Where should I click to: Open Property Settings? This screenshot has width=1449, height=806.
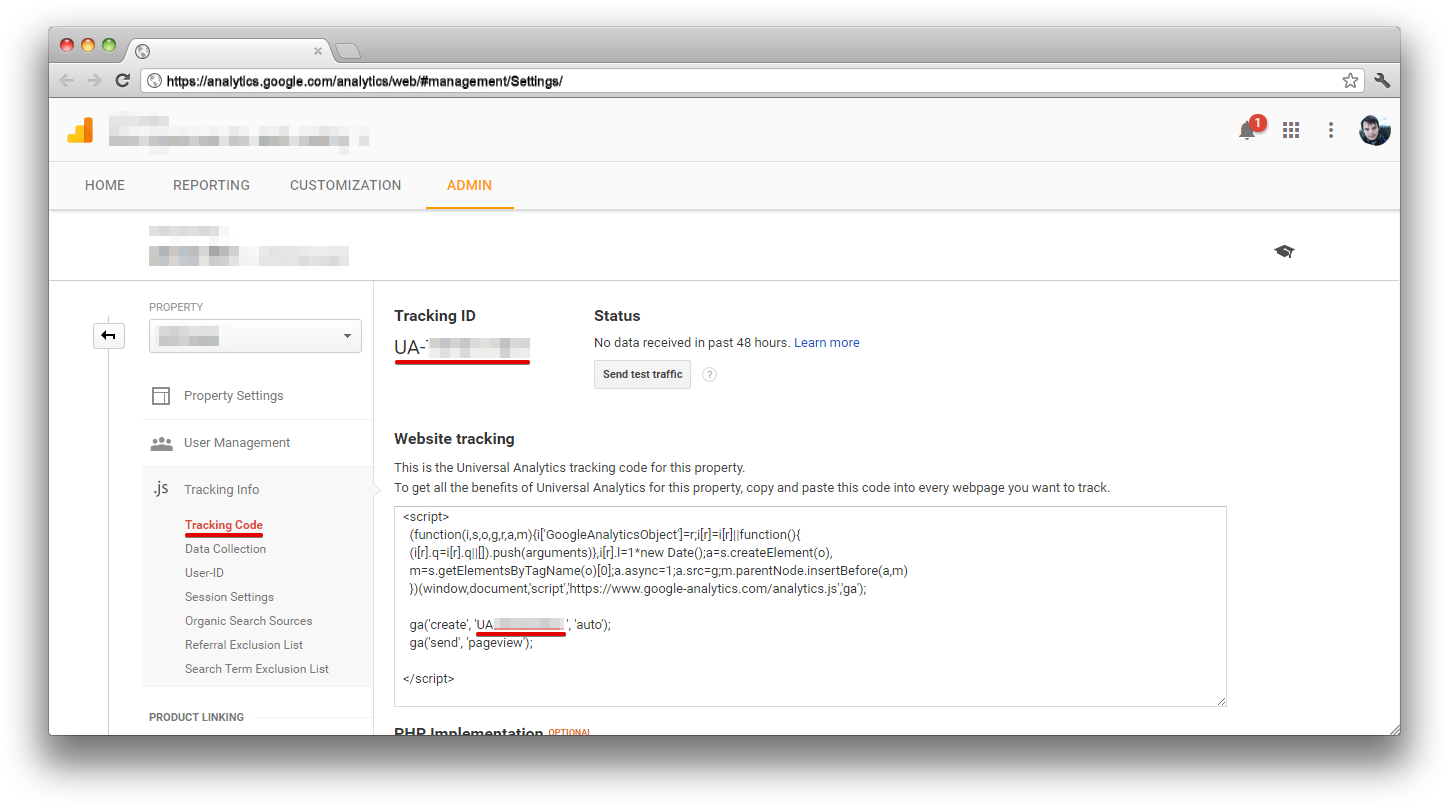[233, 396]
